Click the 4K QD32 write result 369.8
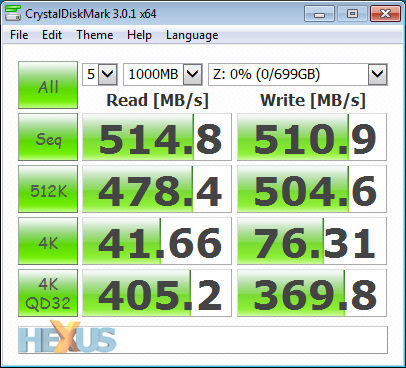Screen dimensions: 406x368 (312, 293)
